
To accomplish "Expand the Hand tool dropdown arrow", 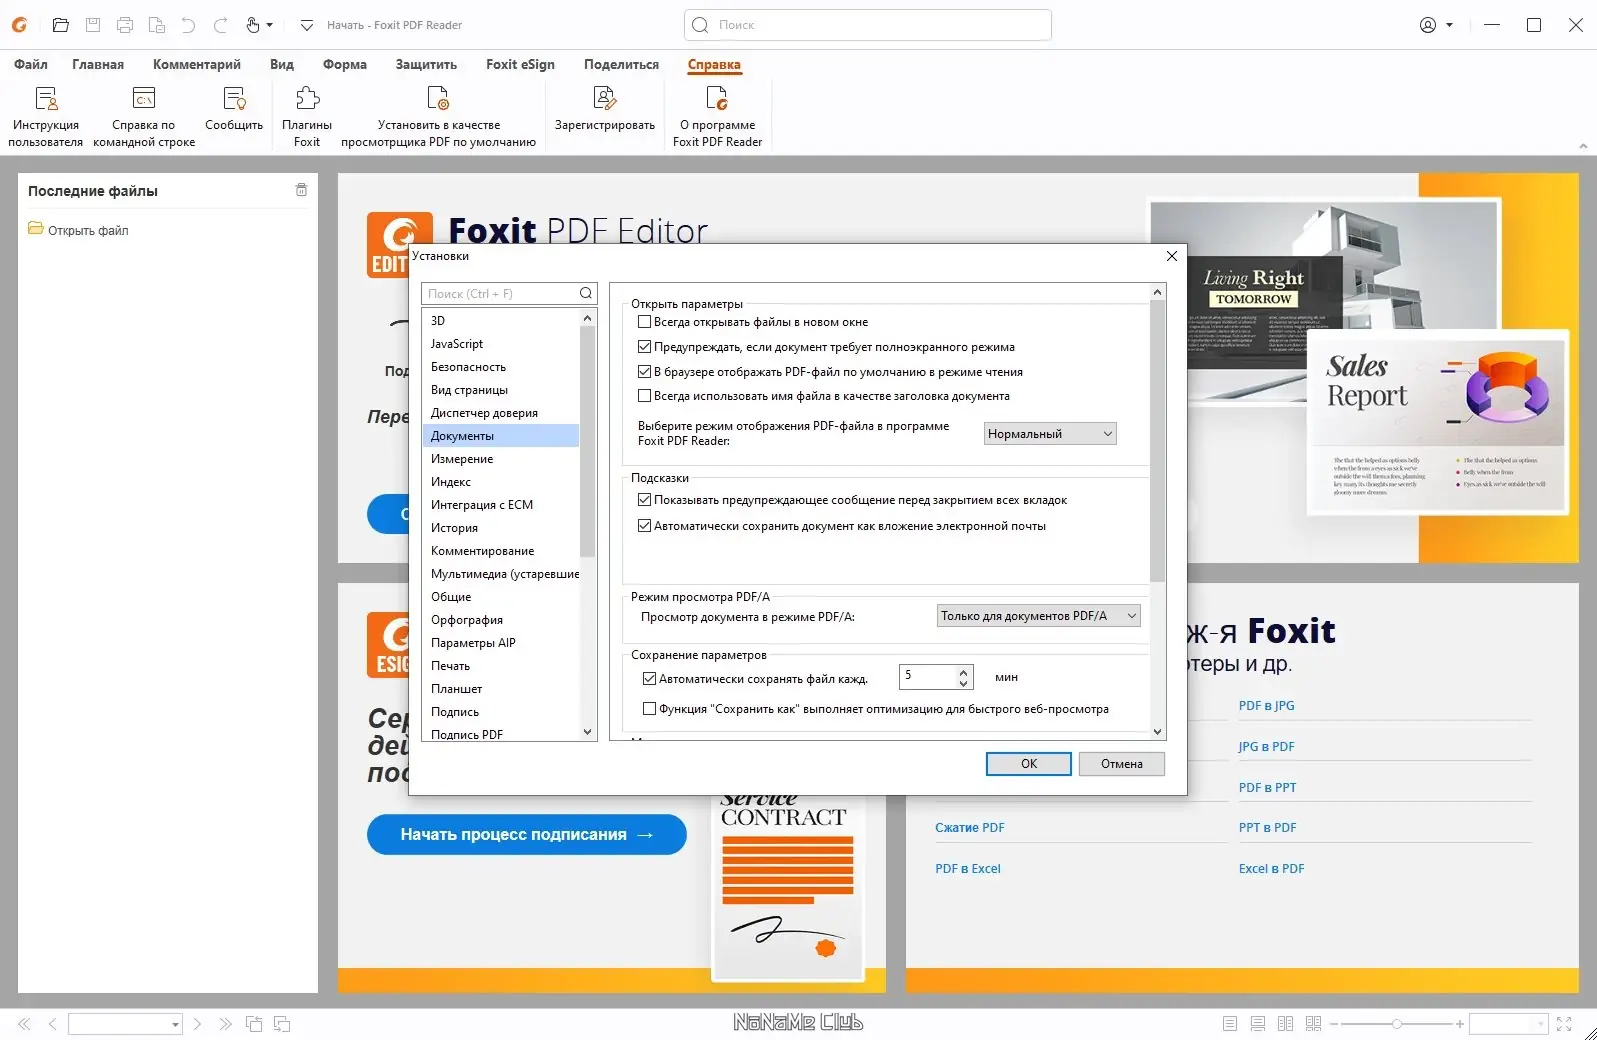I will (269, 25).
